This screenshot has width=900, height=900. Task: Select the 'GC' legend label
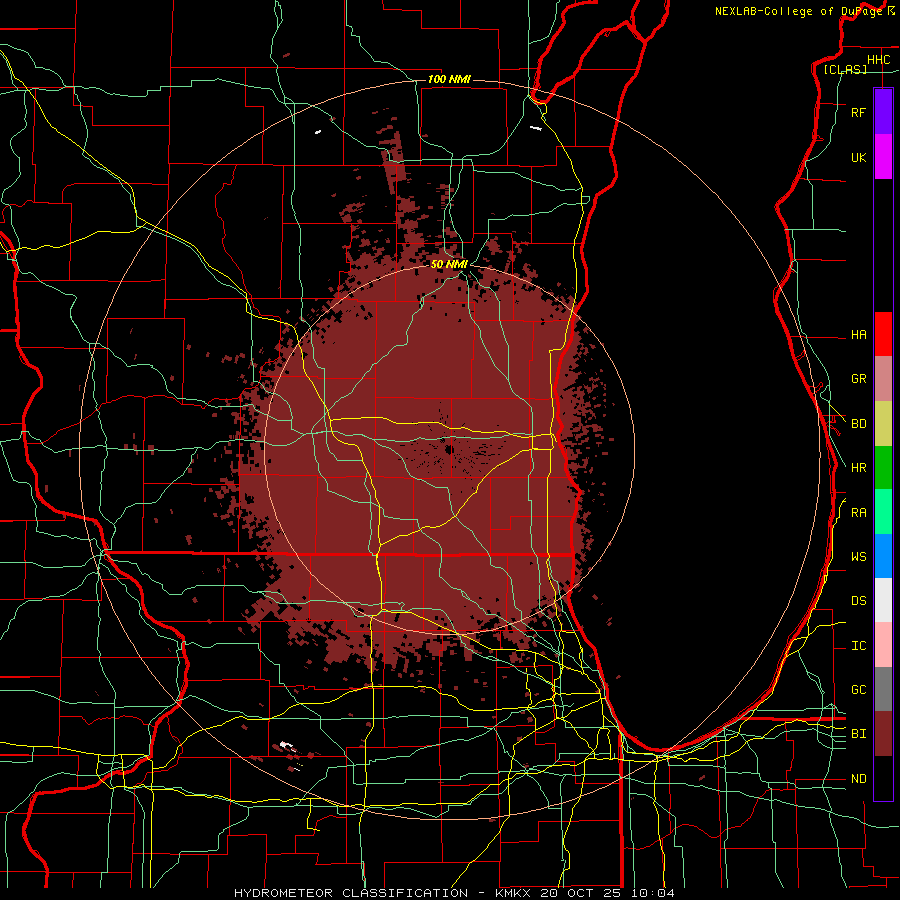858,690
